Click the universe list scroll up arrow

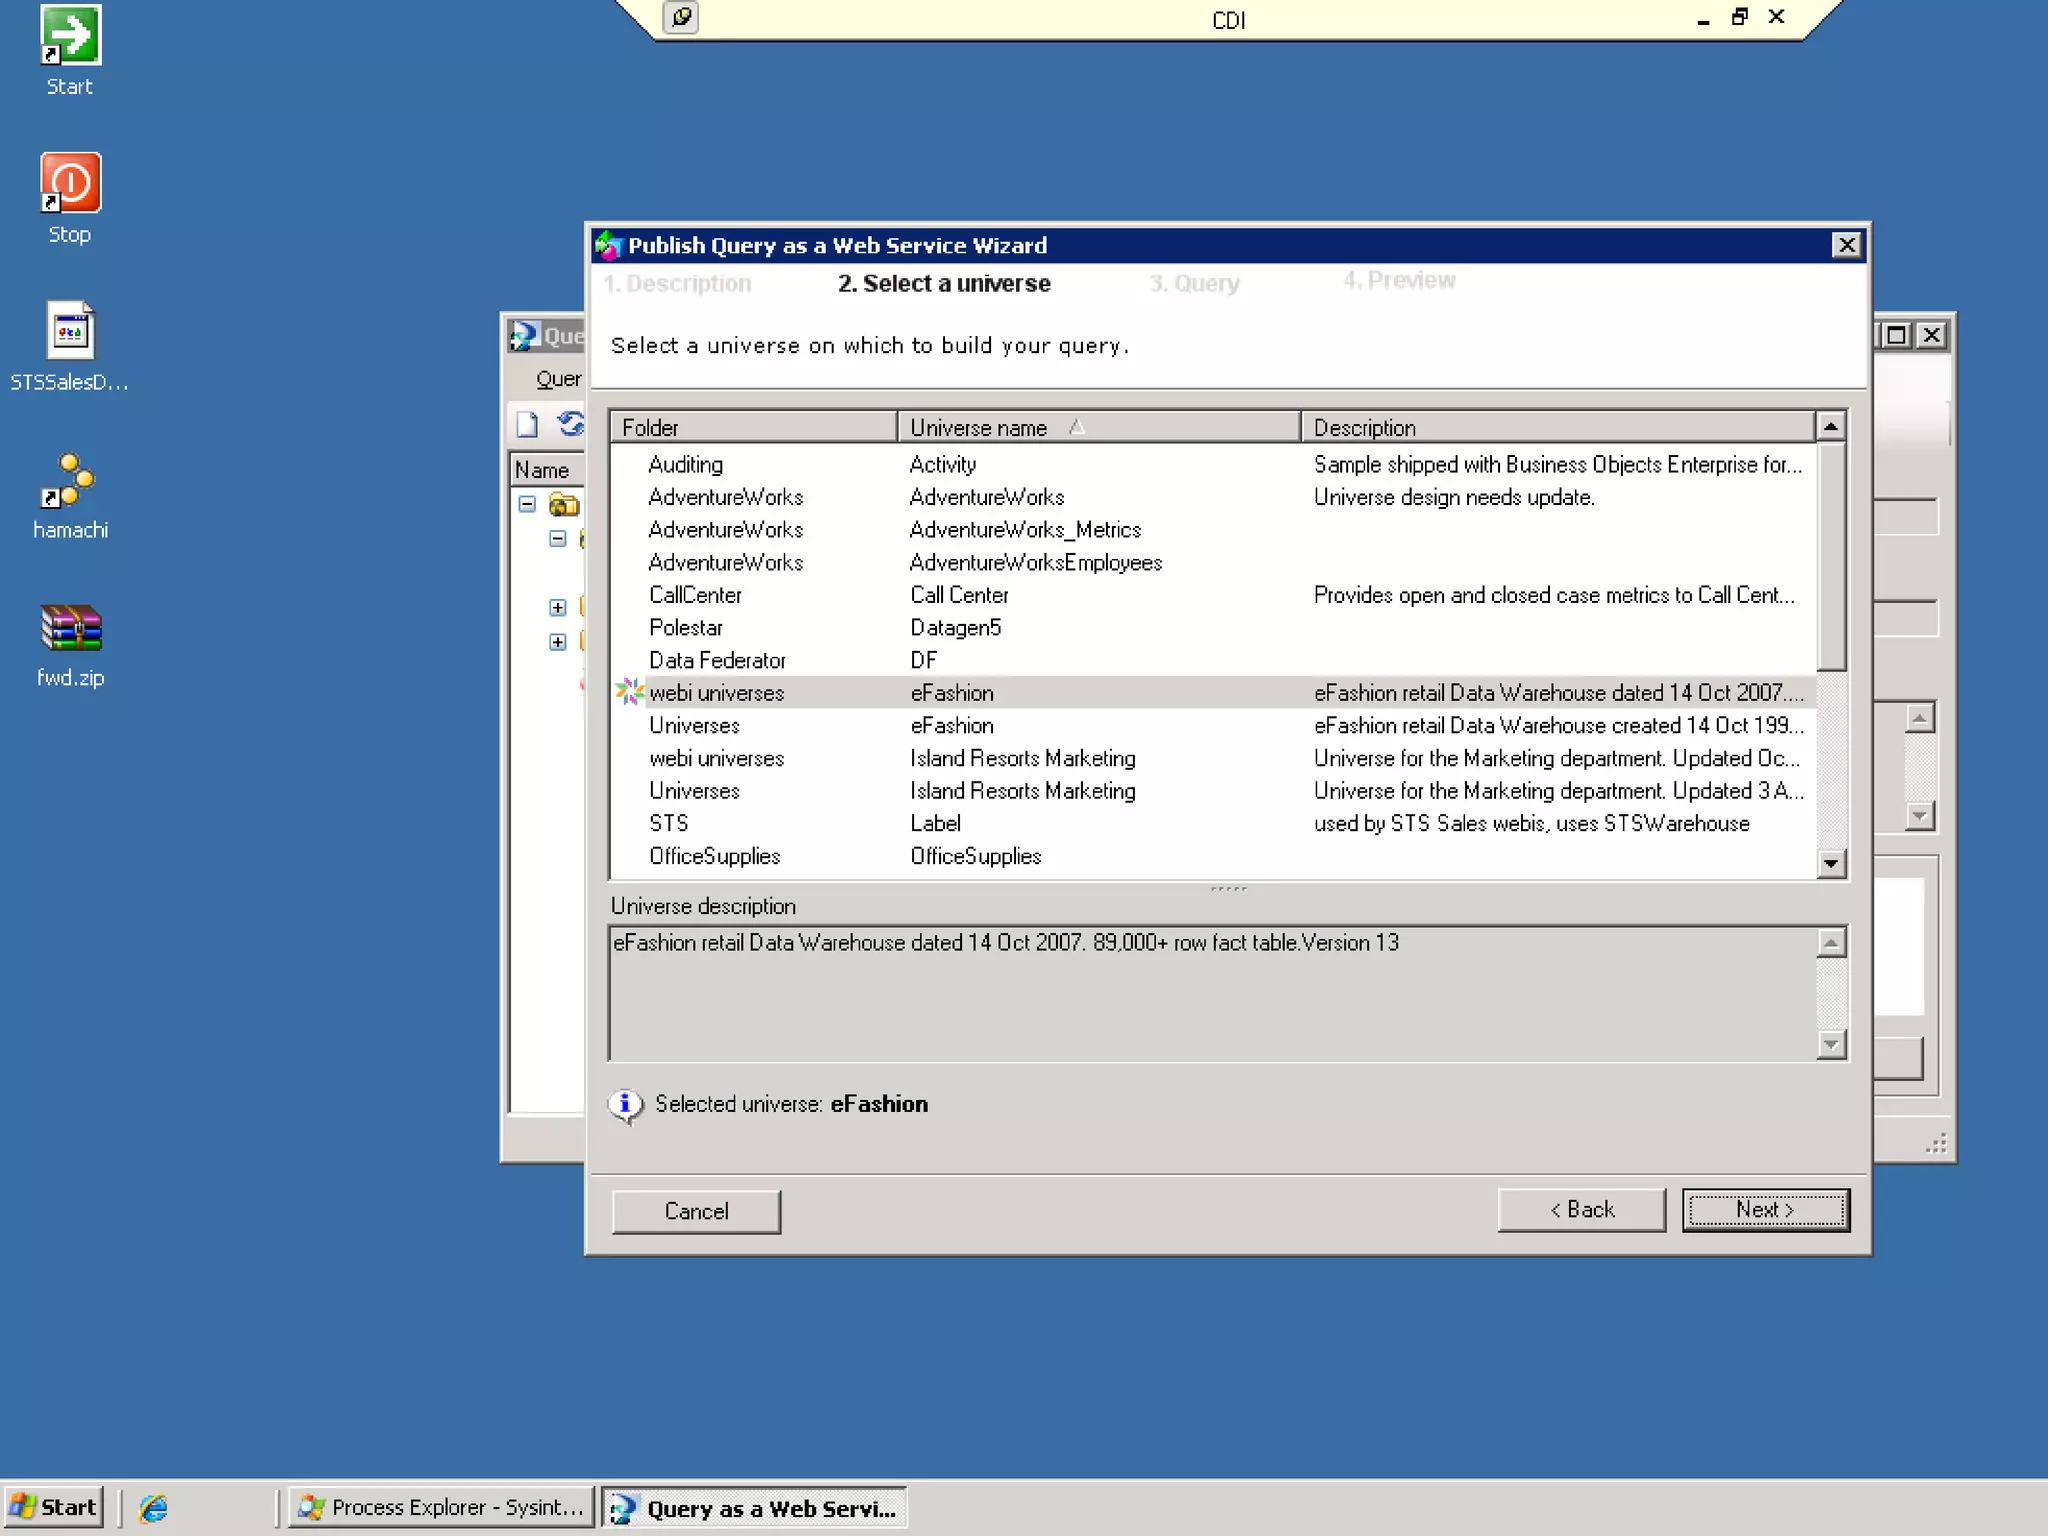[1831, 427]
